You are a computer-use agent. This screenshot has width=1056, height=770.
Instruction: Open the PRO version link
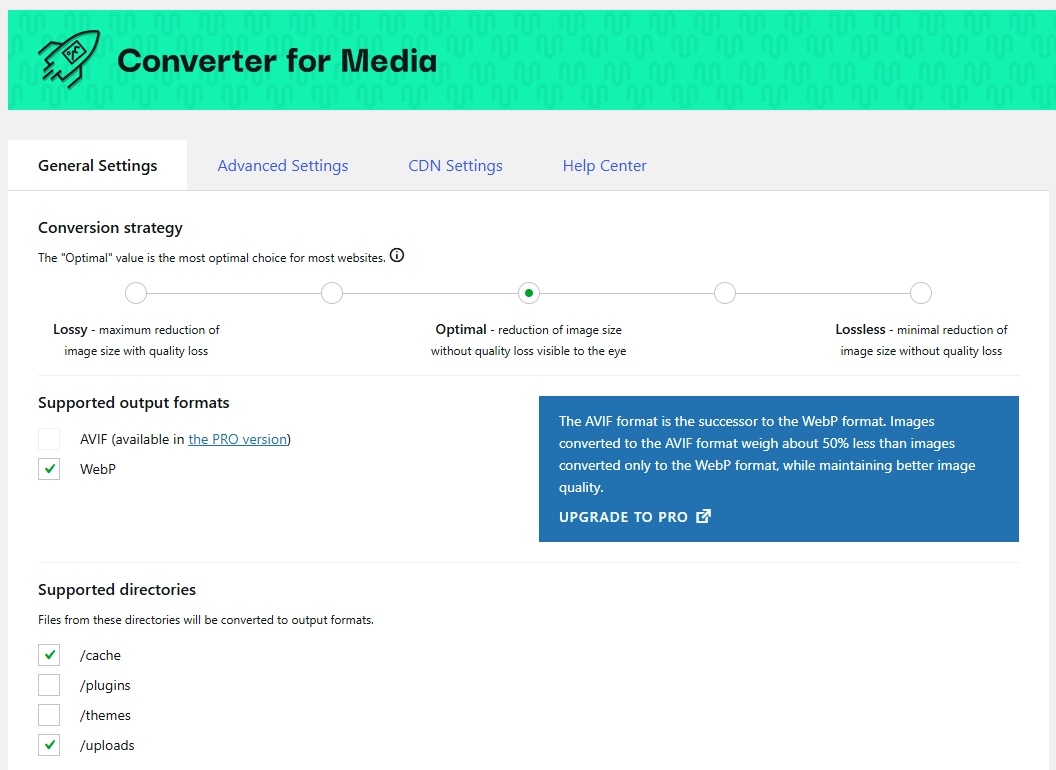[x=237, y=439]
